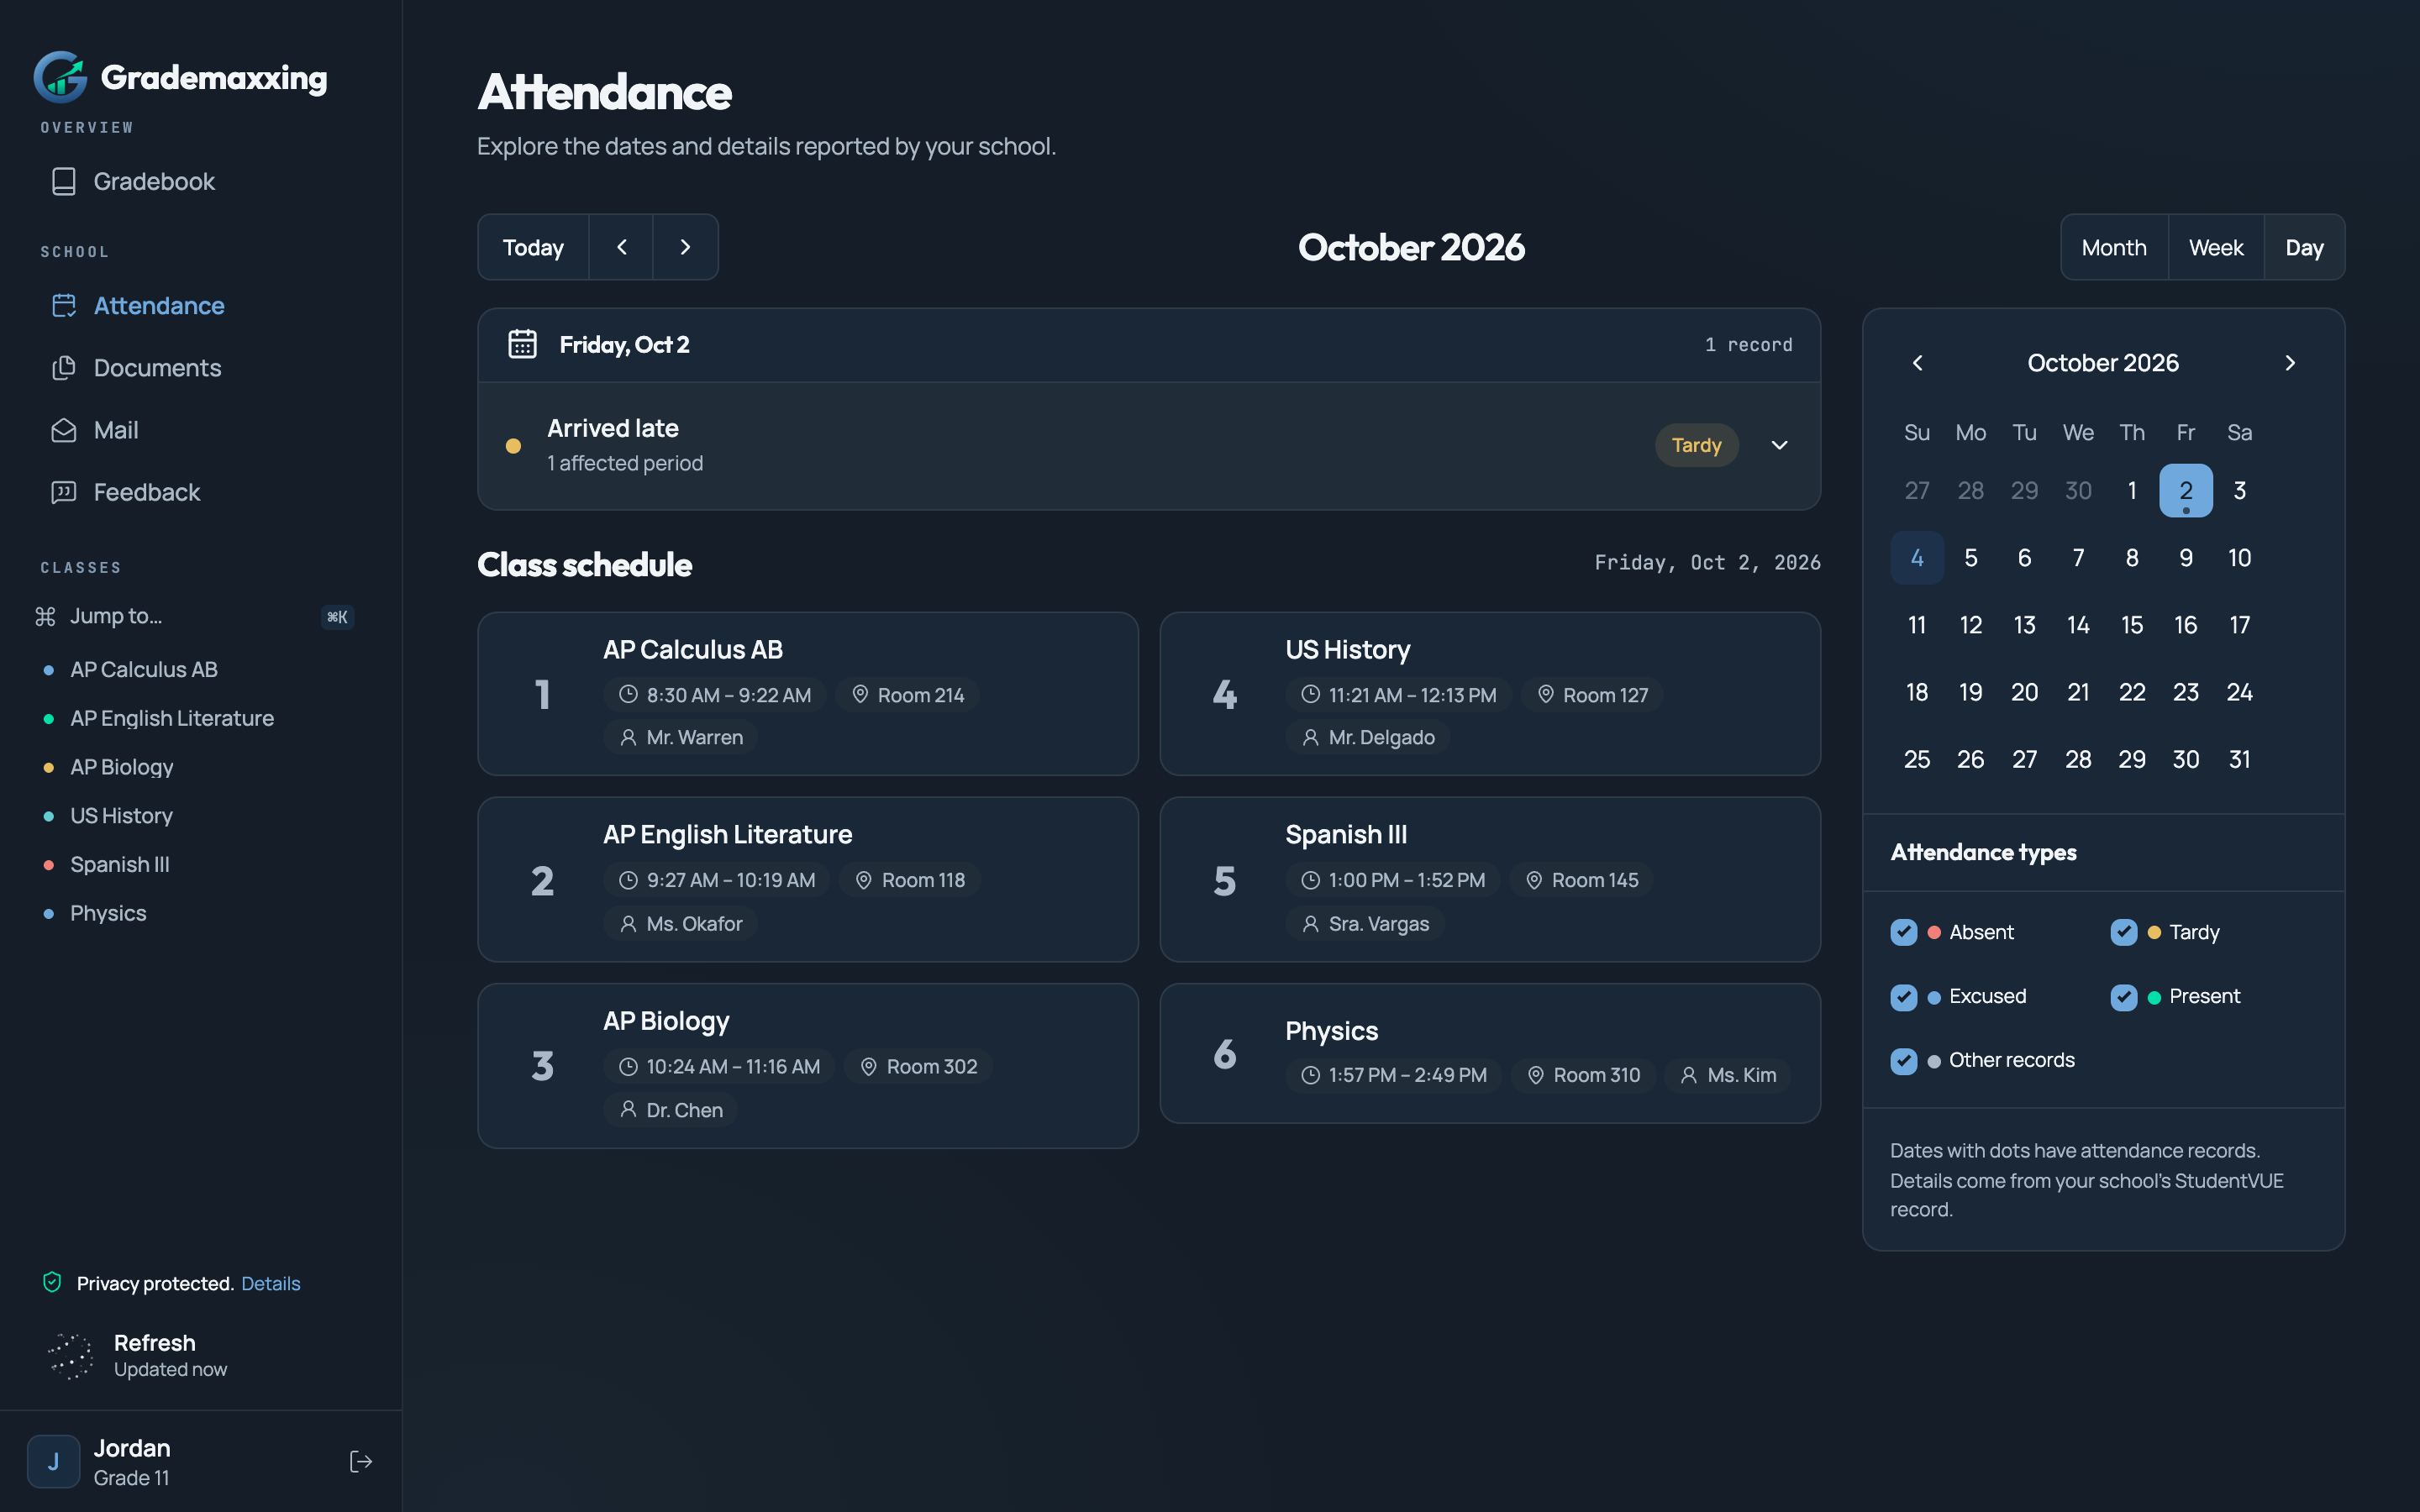
Task: Show previous month in mini calendar
Action: tap(1917, 363)
